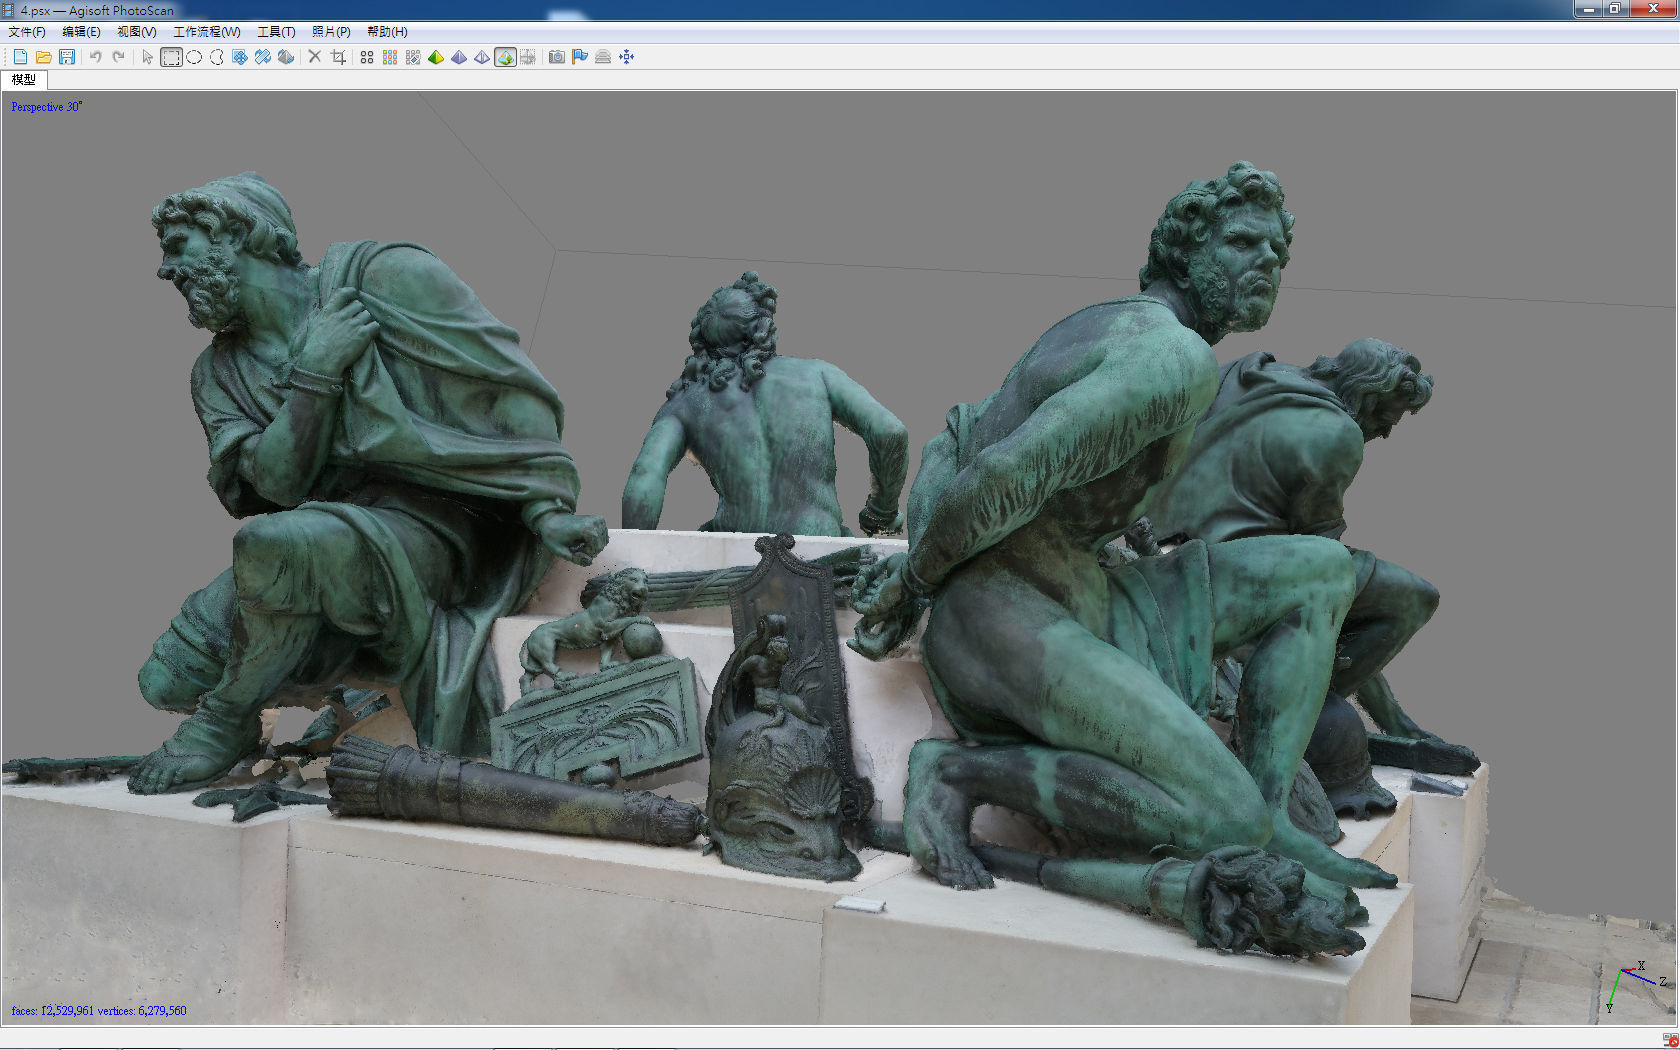The width and height of the screenshot is (1680, 1050).
Task: Click the Perspective 30° label
Action: pyautogui.click(x=47, y=107)
